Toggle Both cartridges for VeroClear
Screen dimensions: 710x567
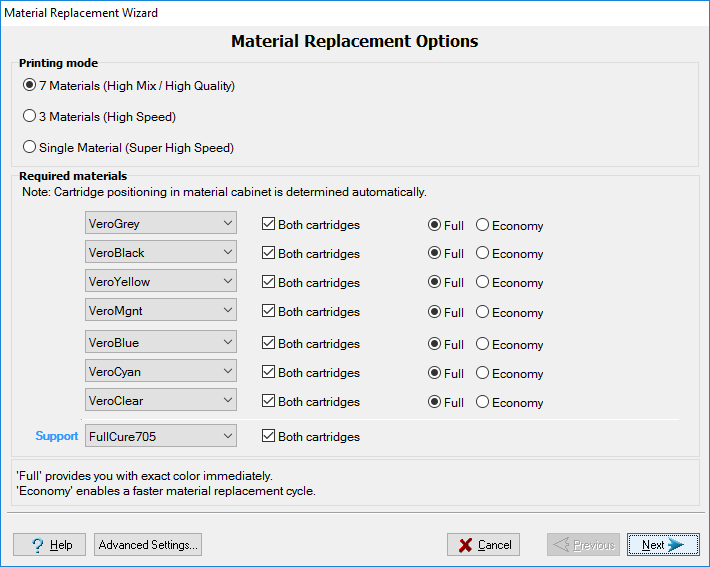click(269, 402)
